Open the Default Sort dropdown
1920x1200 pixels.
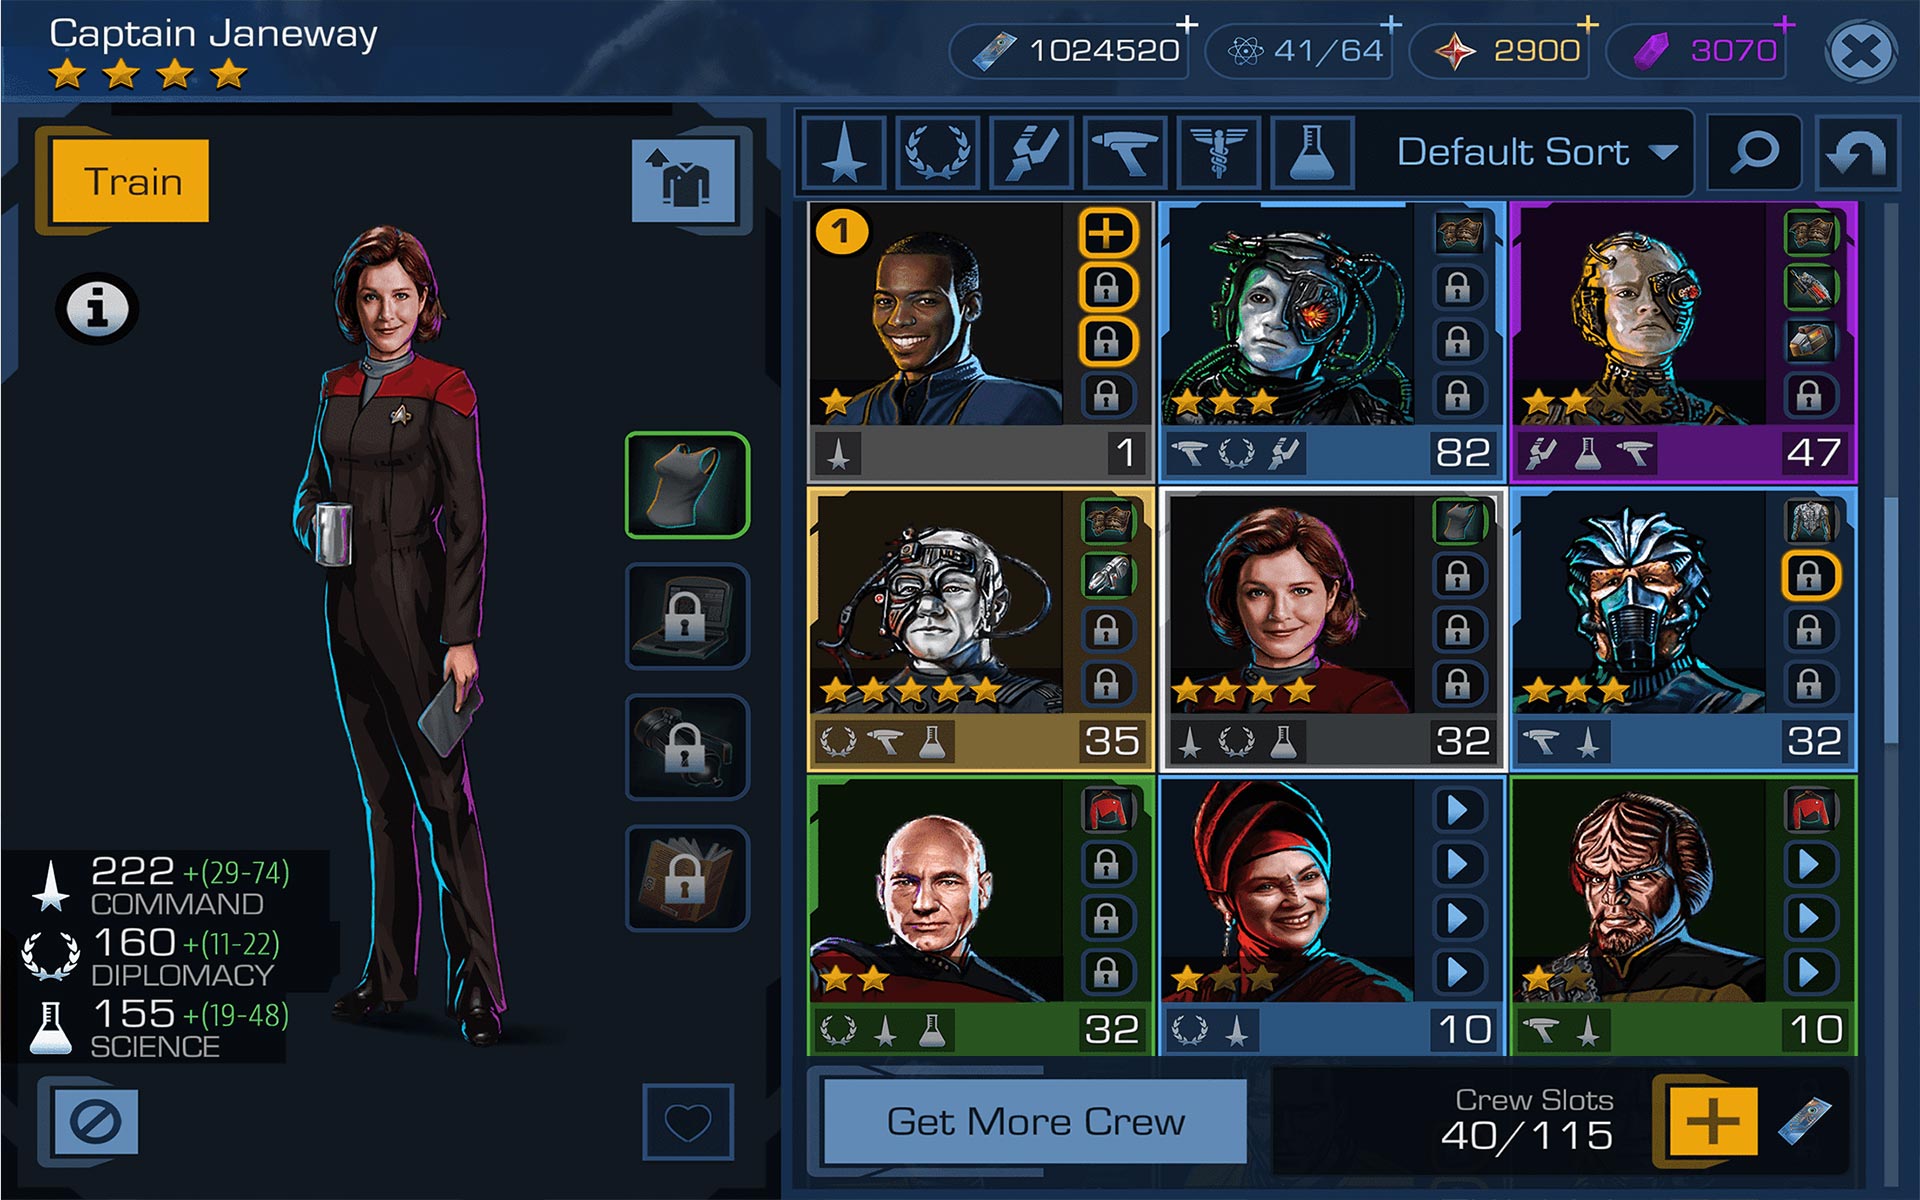pyautogui.click(x=1535, y=153)
